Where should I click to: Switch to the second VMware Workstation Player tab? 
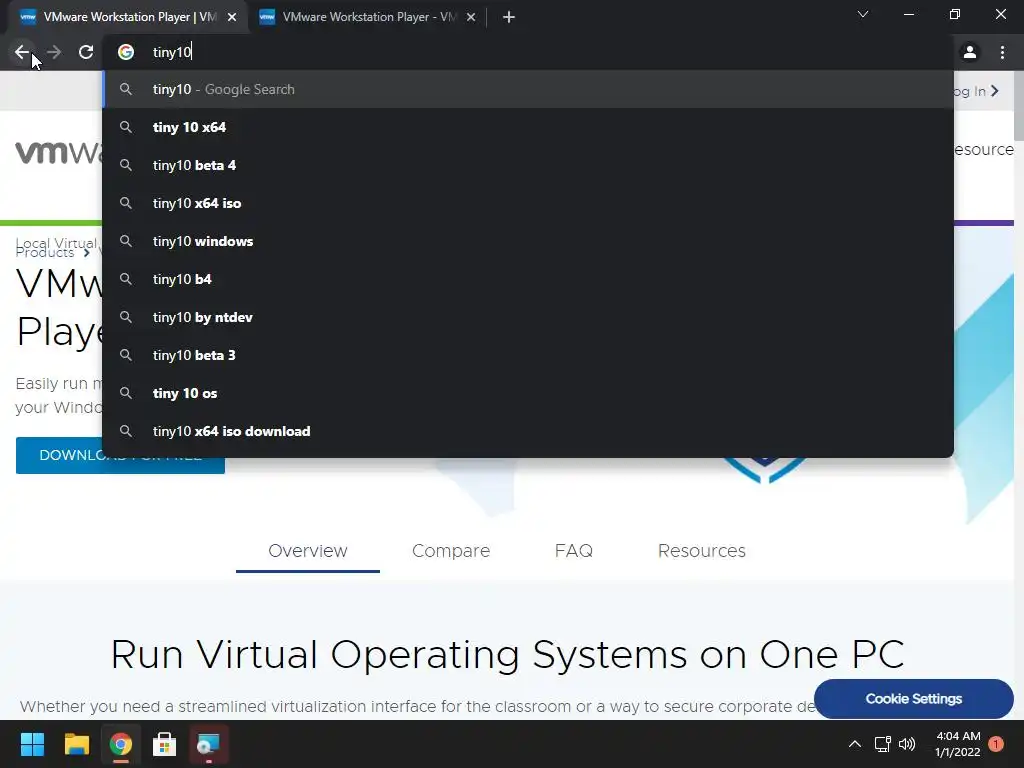pos(369,17)
